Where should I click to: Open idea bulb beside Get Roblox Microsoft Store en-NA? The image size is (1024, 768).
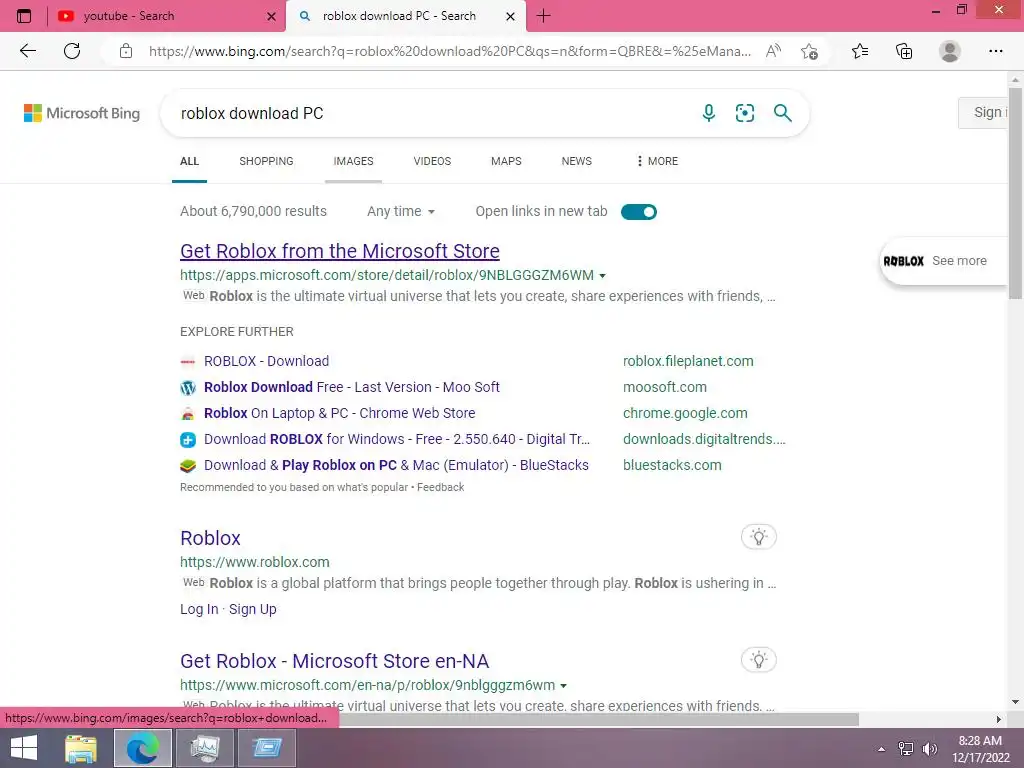click(759, 660)
